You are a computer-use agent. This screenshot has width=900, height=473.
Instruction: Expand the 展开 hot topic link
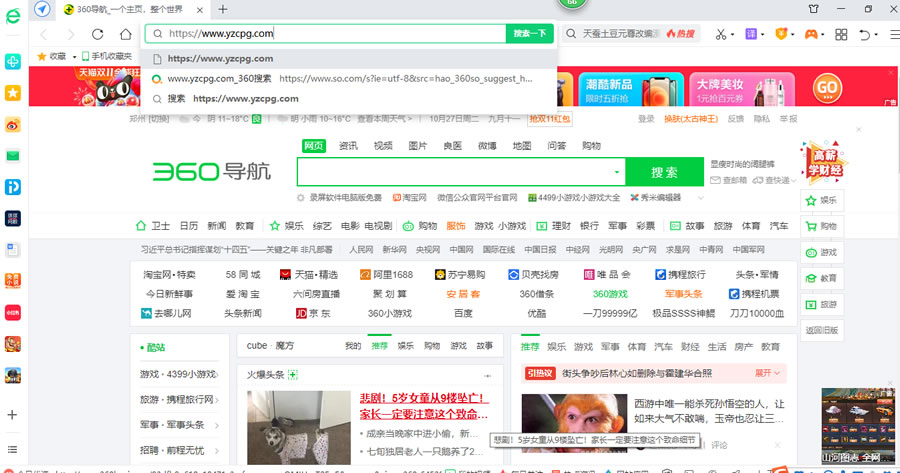click(x=767, y=373)
